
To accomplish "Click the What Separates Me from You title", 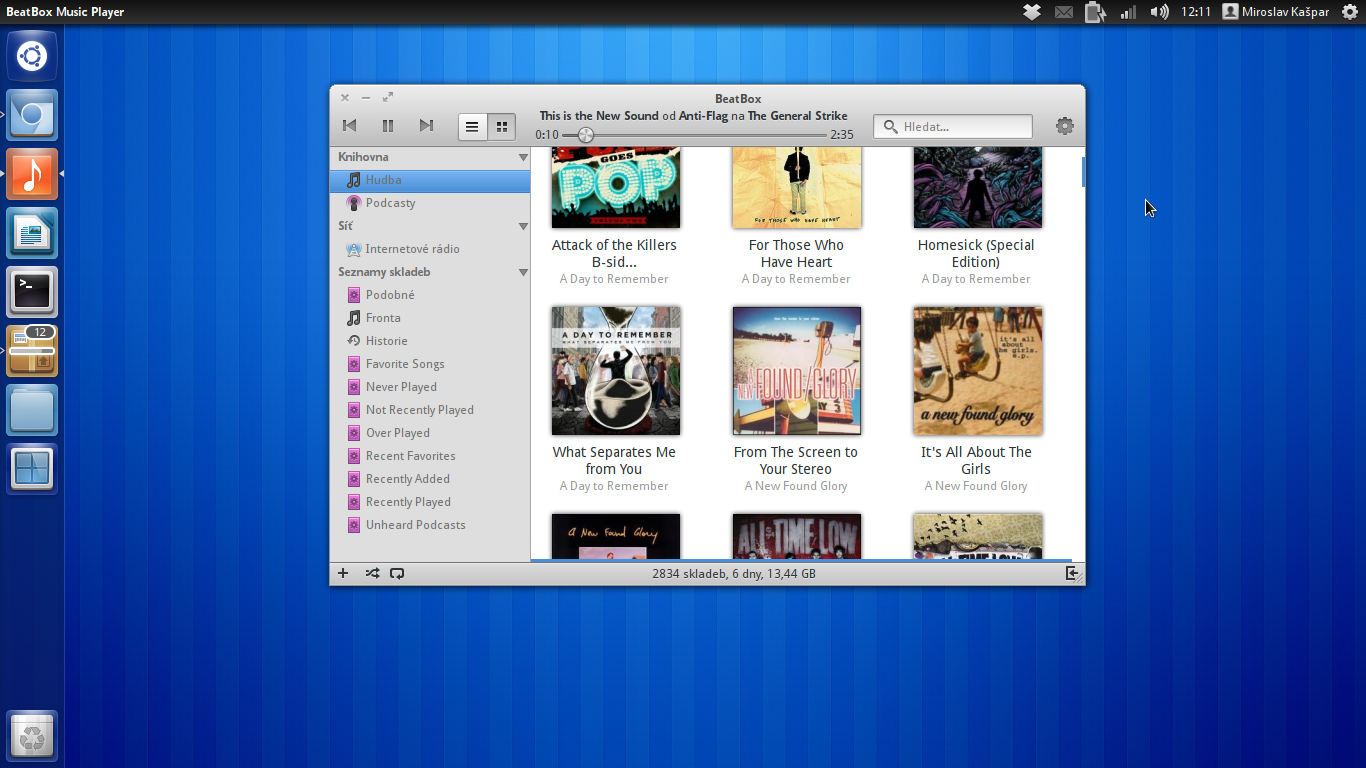I will click(x=614, y=461).
